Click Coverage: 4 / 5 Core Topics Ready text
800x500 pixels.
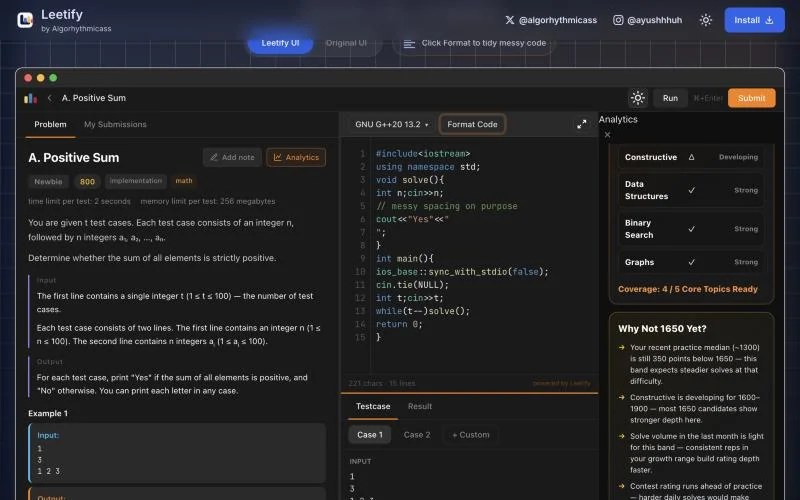tap(688, 289)
